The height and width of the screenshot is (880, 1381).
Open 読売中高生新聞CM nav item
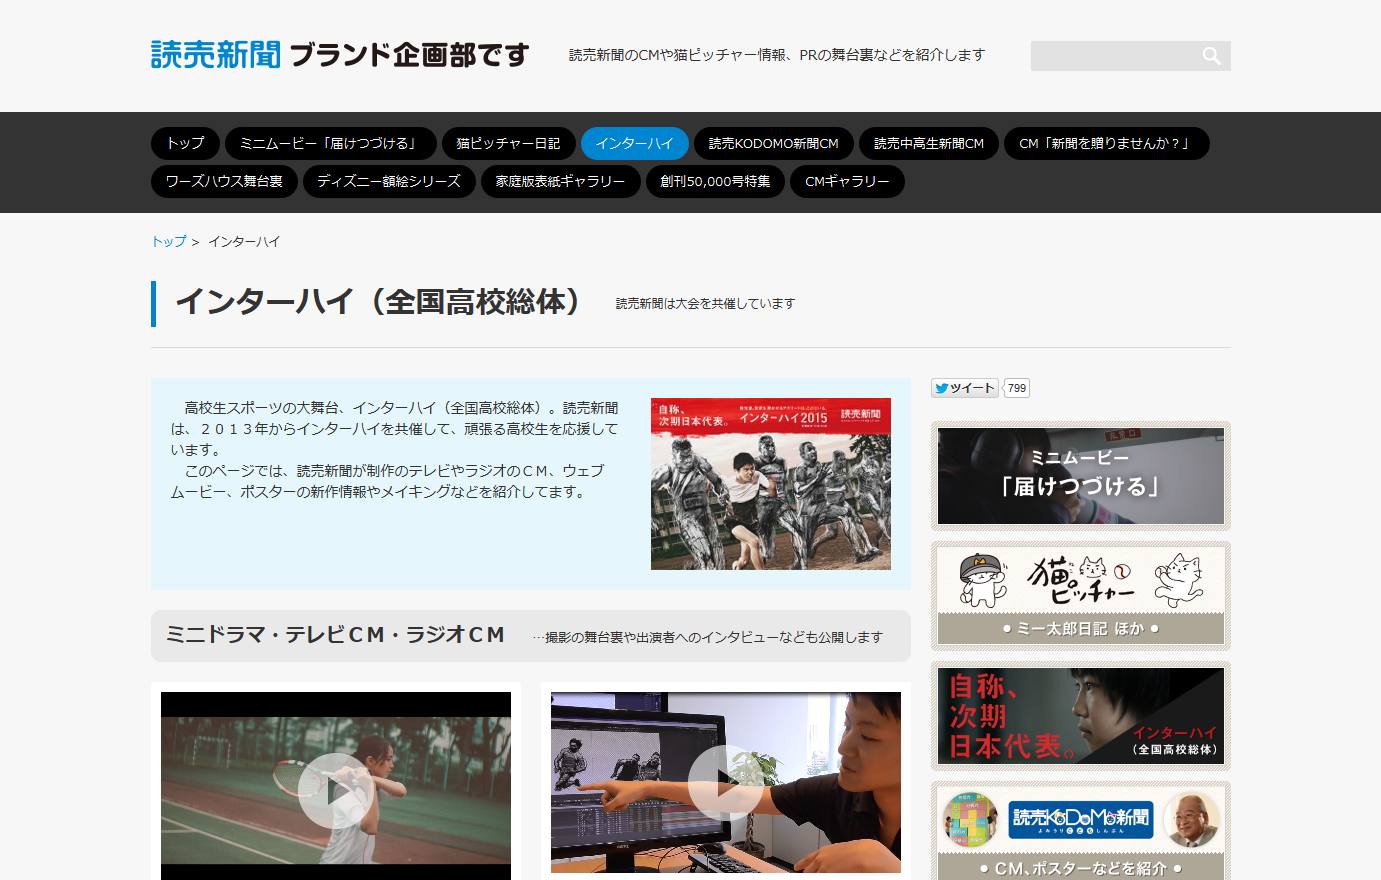929,143
